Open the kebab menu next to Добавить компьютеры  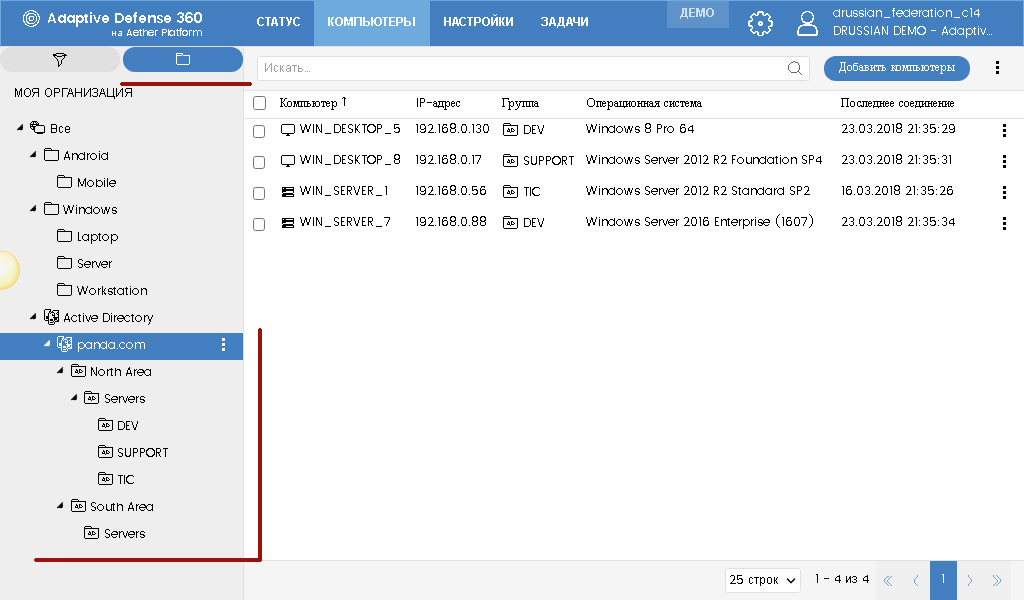tap(997, 66)
